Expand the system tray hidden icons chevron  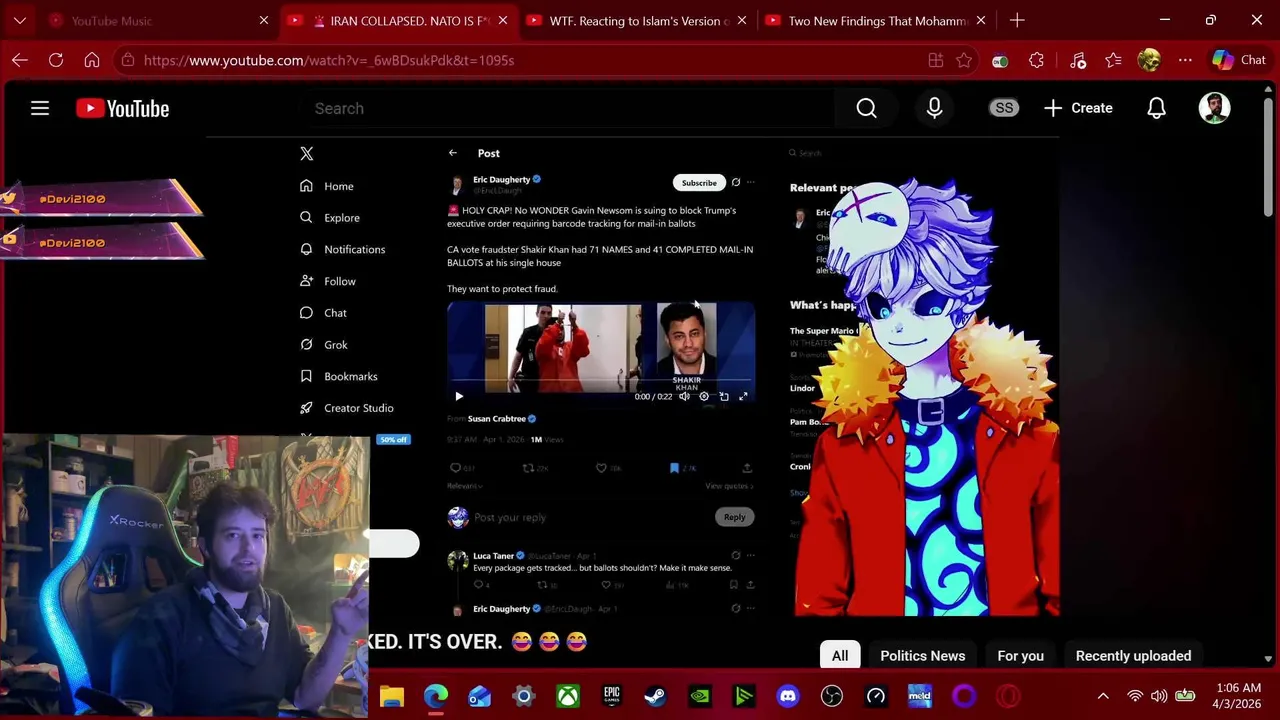[x=1103, y=696]
